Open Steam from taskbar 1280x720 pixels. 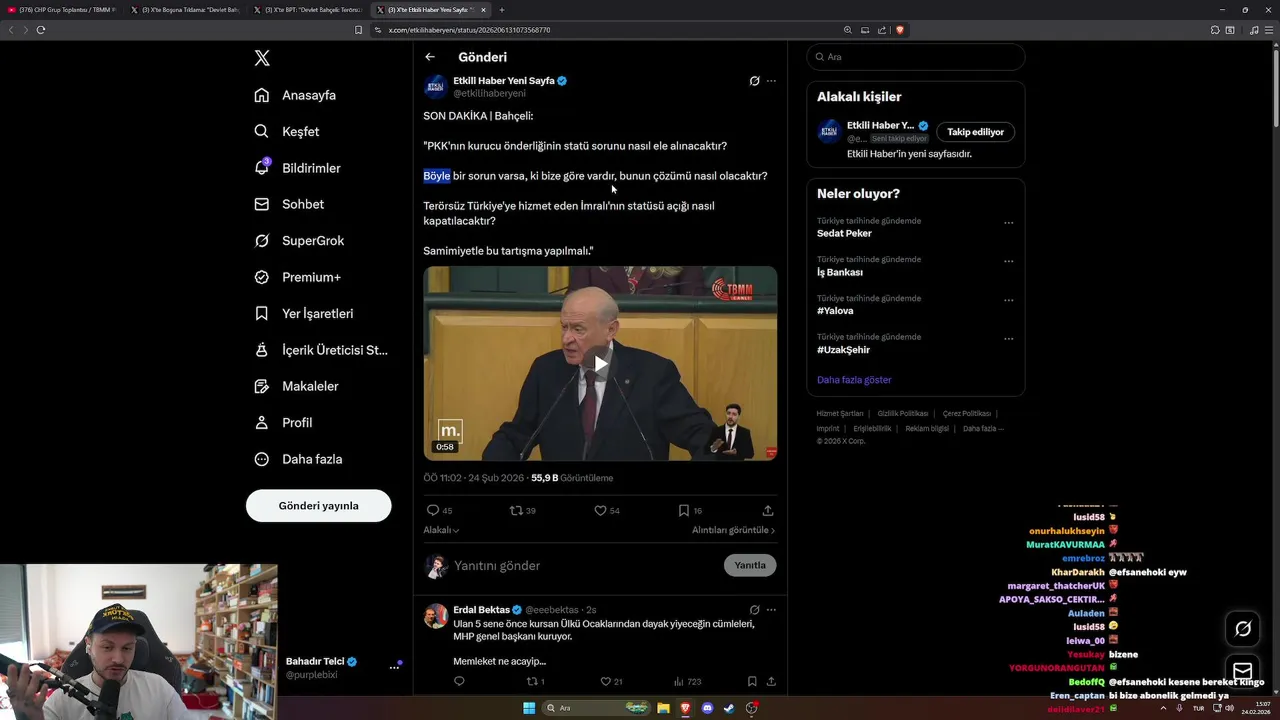729,708
